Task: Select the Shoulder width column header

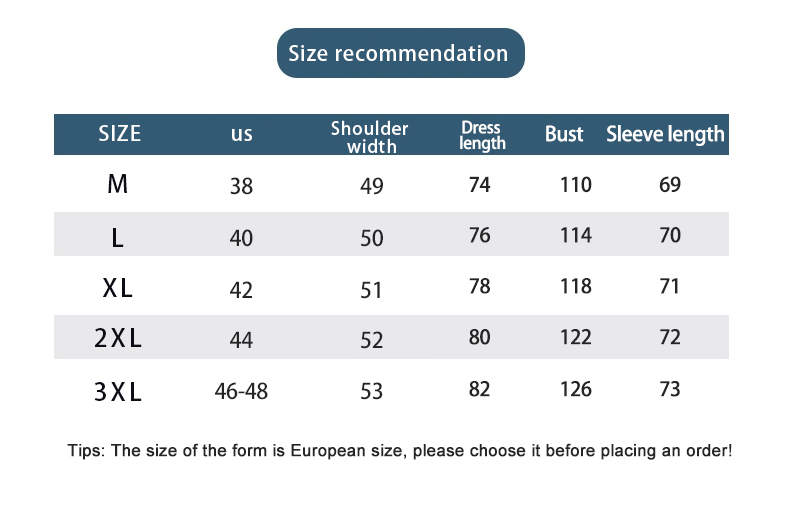Action: (370, 137)
